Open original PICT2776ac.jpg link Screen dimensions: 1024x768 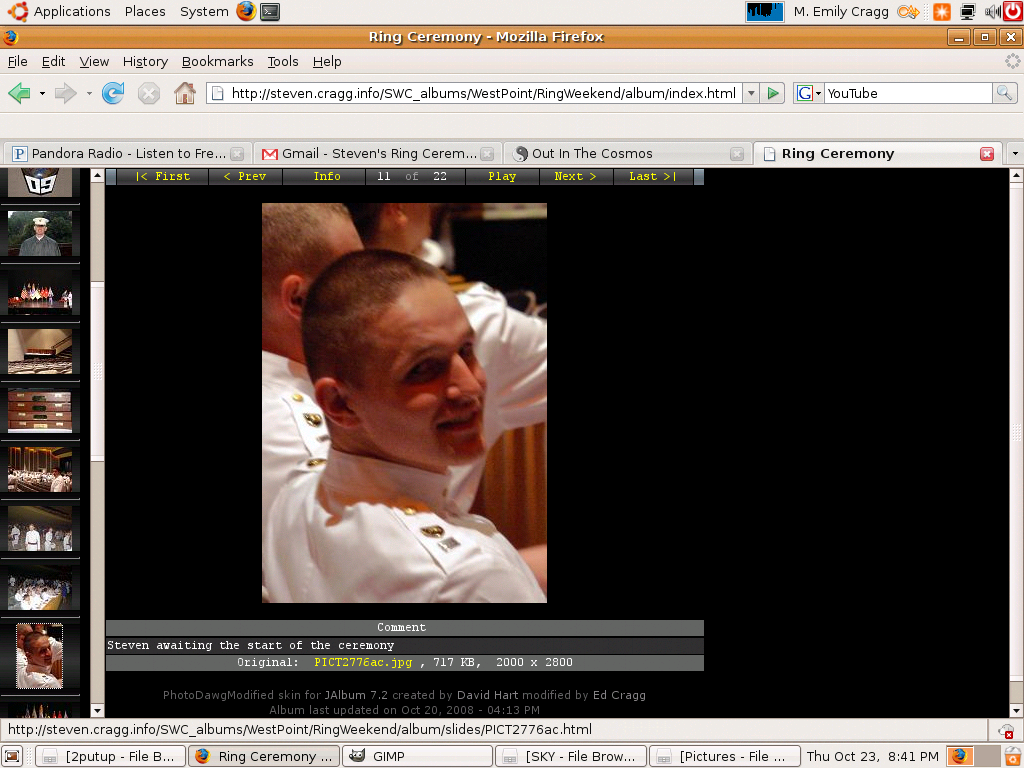[363, 662]
